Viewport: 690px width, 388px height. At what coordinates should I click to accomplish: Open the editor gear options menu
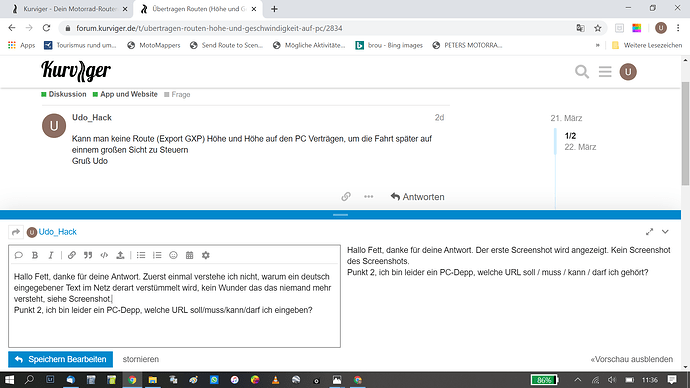click(206, 255)
